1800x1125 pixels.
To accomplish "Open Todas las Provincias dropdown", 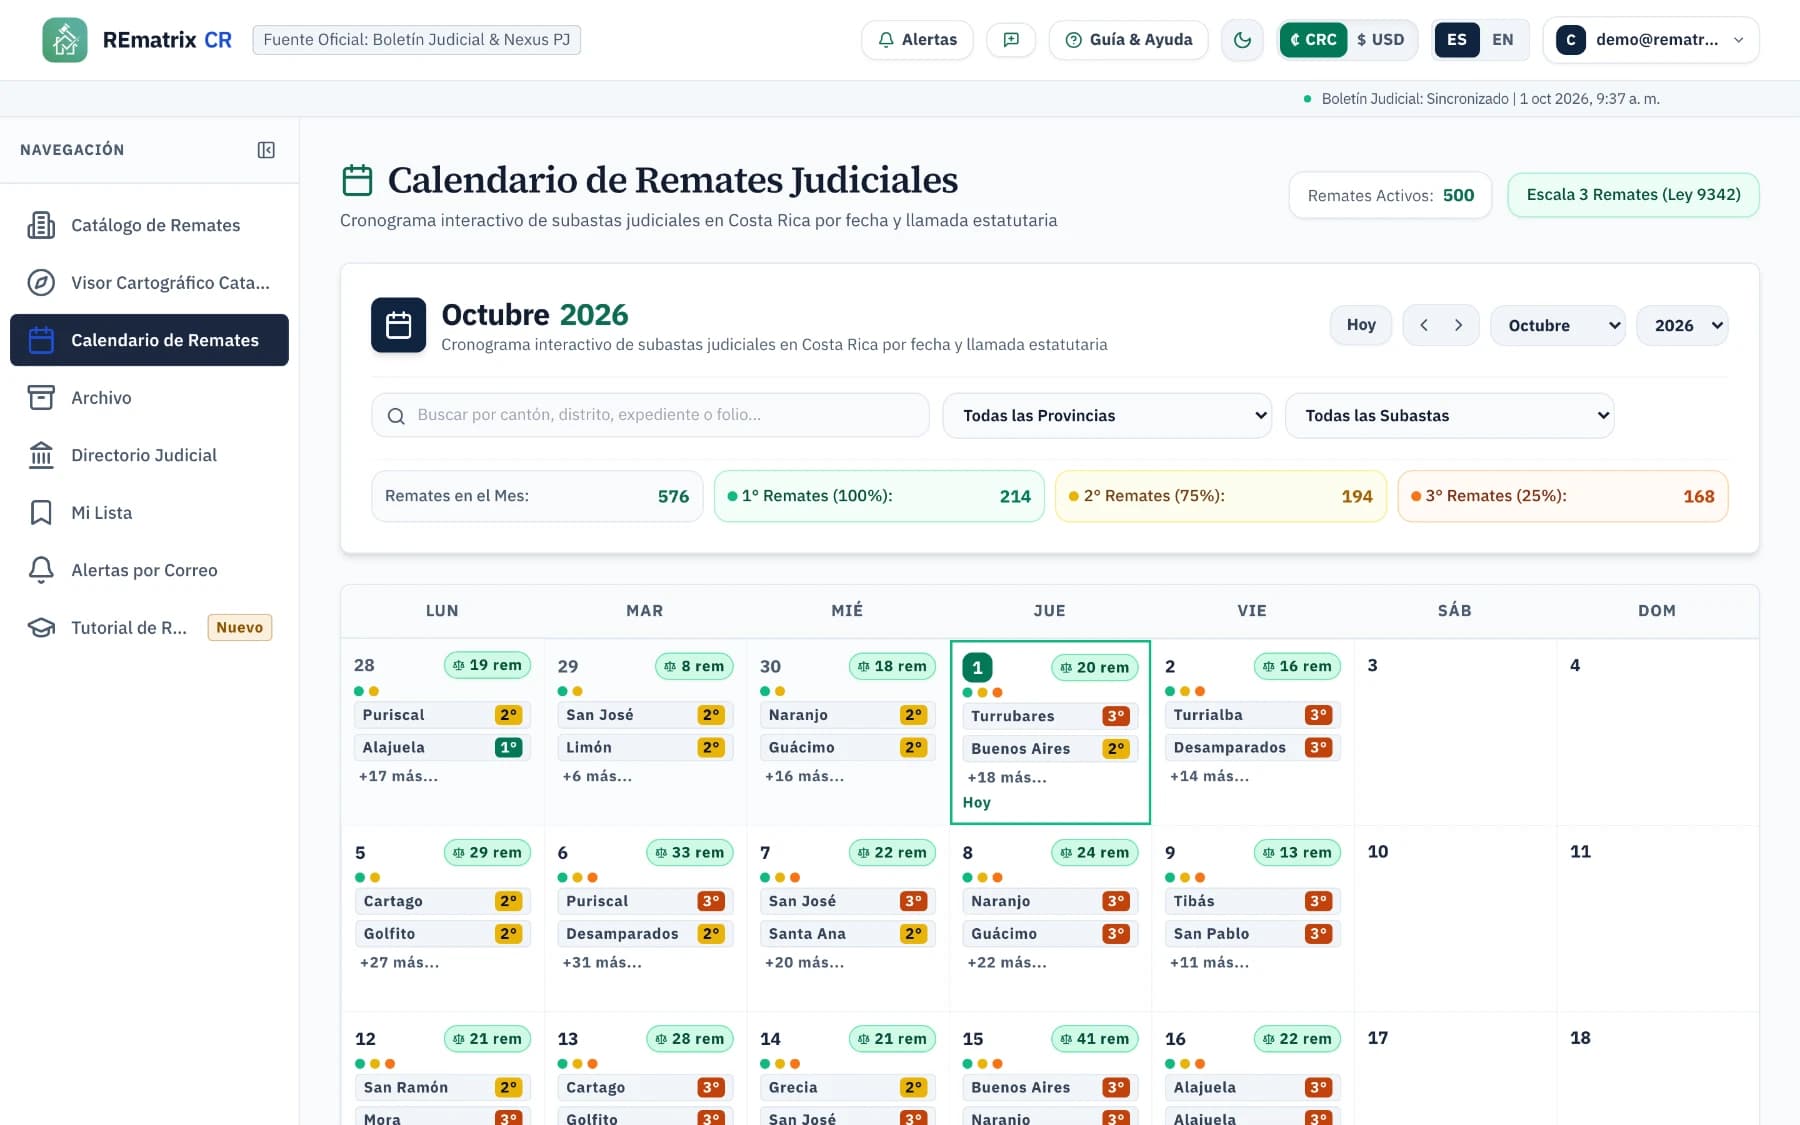I will 1107,415.
